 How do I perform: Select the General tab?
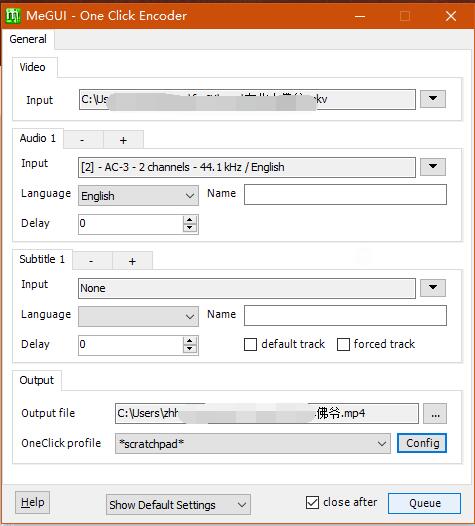(28, 39)
